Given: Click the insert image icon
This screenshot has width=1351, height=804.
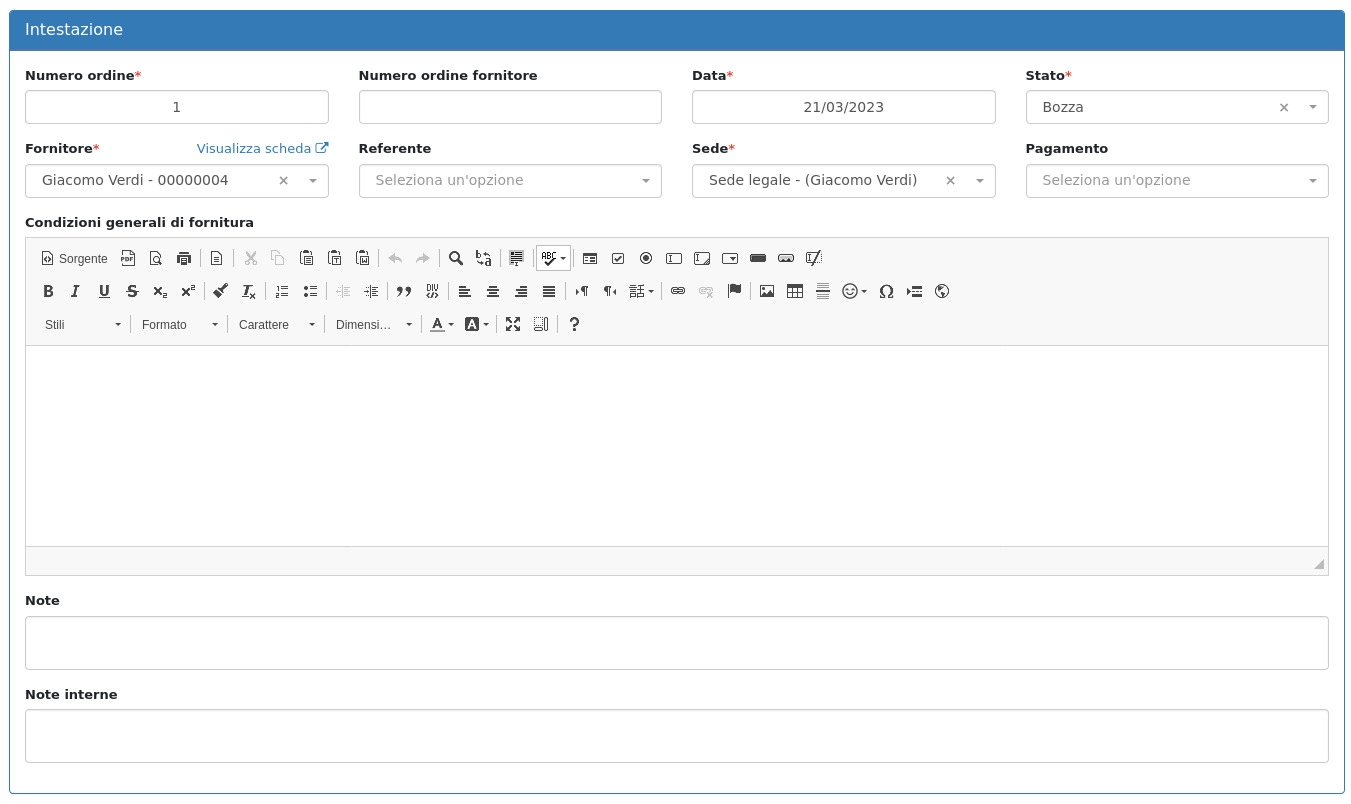Looking at the screenshot, I should pos(767,291).
